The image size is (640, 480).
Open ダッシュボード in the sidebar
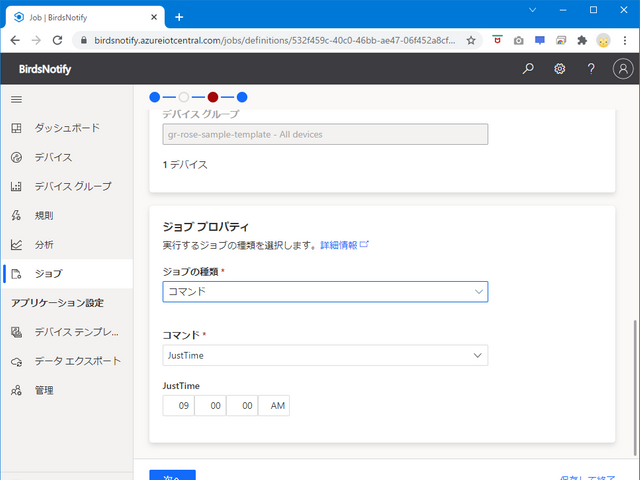click(x=67, y=128)
